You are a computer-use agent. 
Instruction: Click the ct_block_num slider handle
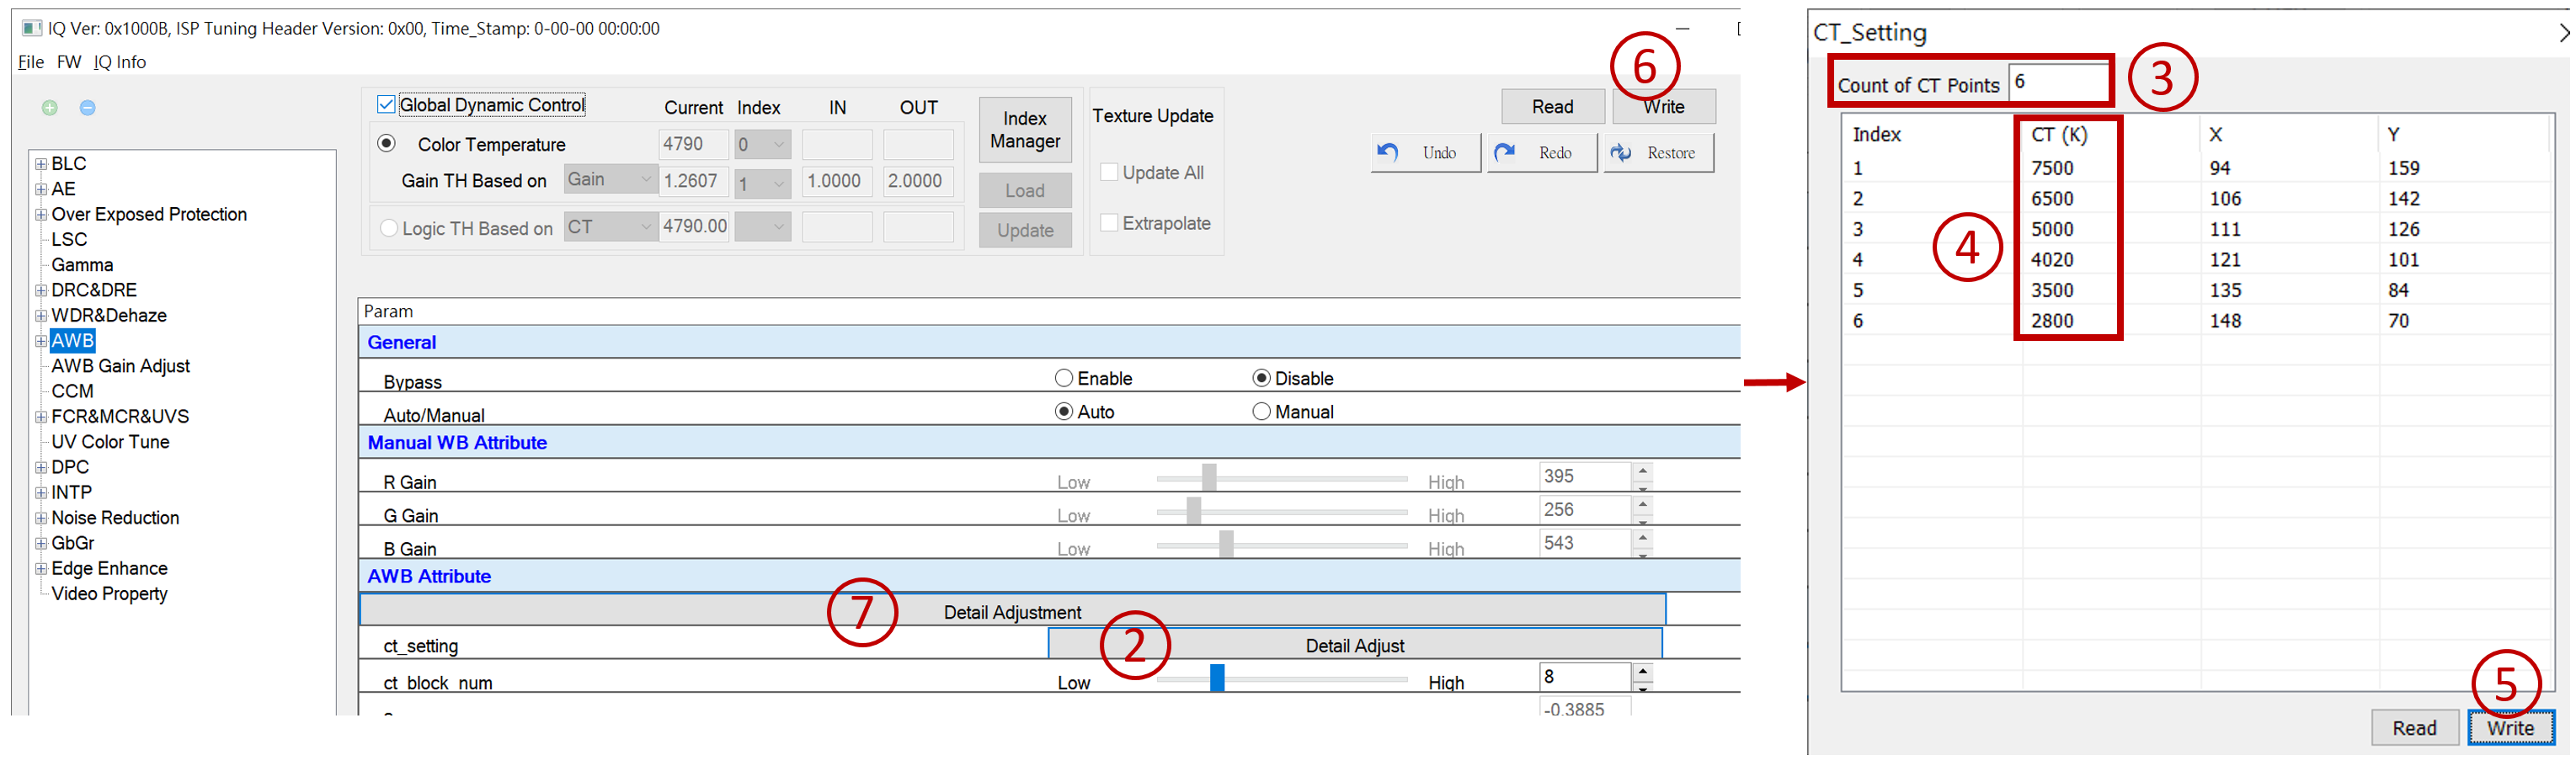click(1217, 678)
